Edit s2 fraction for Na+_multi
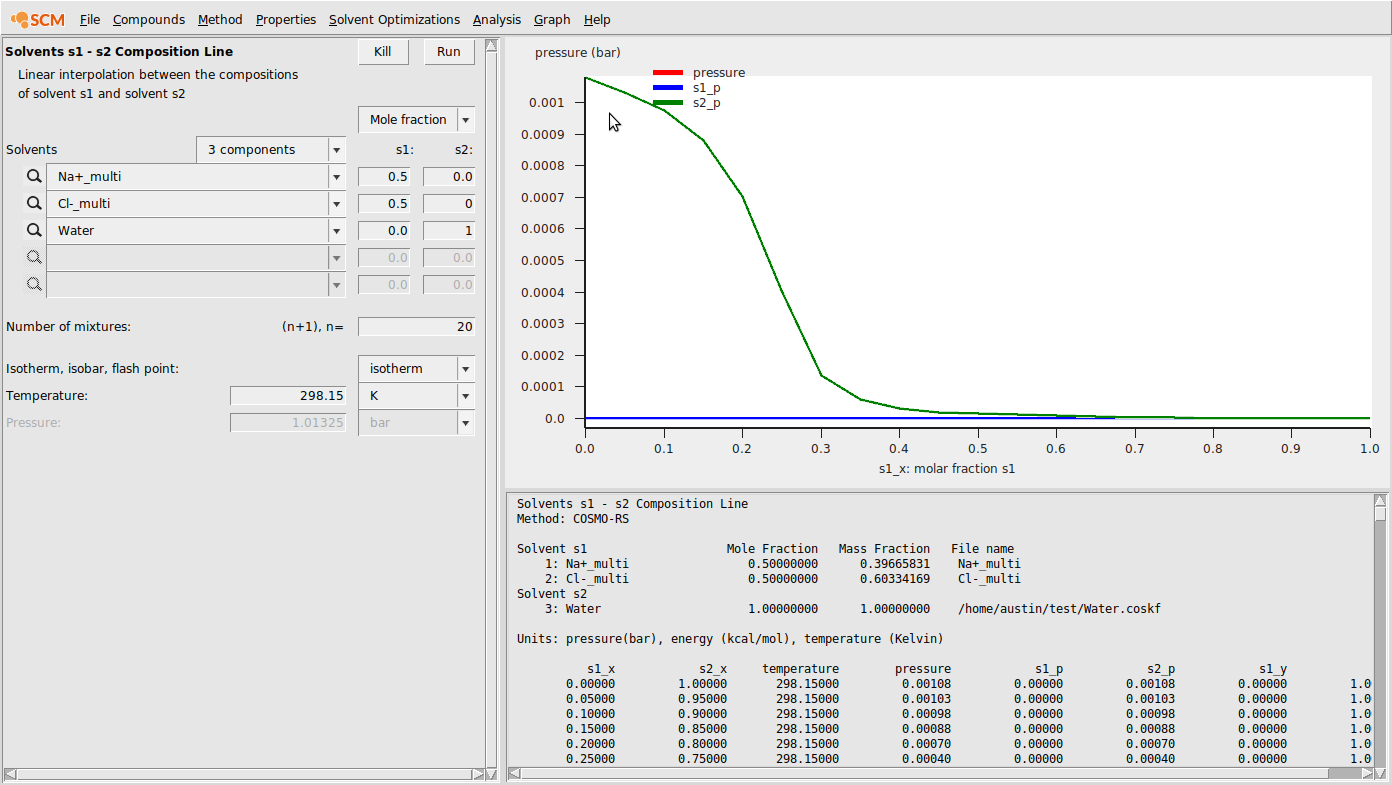 (449, 177)
